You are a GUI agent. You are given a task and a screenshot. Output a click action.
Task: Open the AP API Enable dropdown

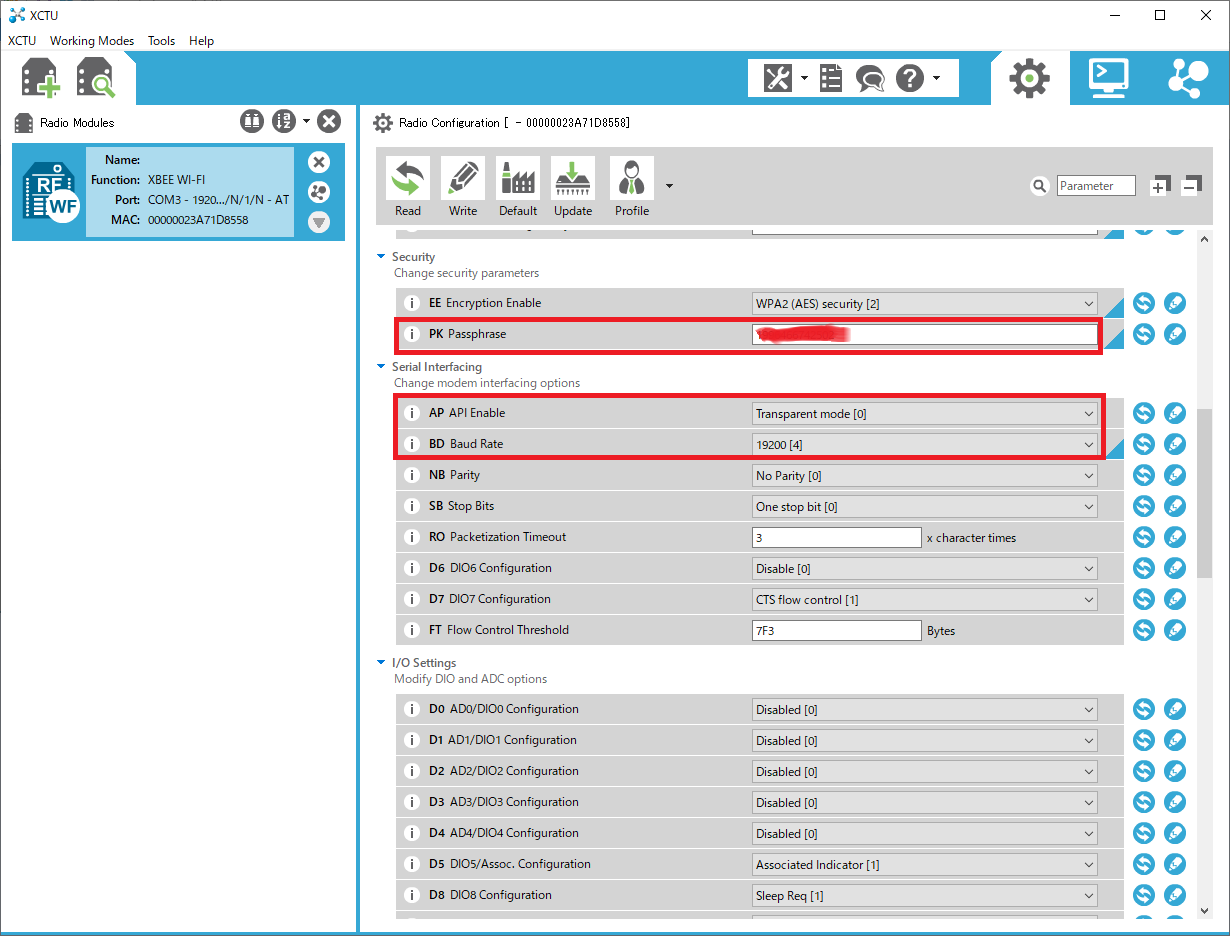[x=924, y=413]
